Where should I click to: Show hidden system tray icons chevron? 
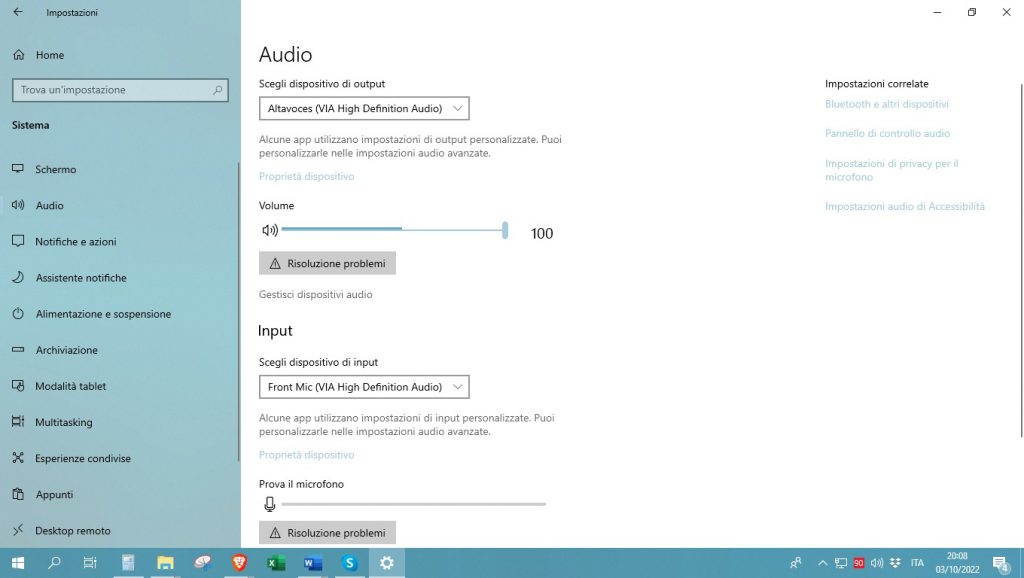[x=823, y=563]
